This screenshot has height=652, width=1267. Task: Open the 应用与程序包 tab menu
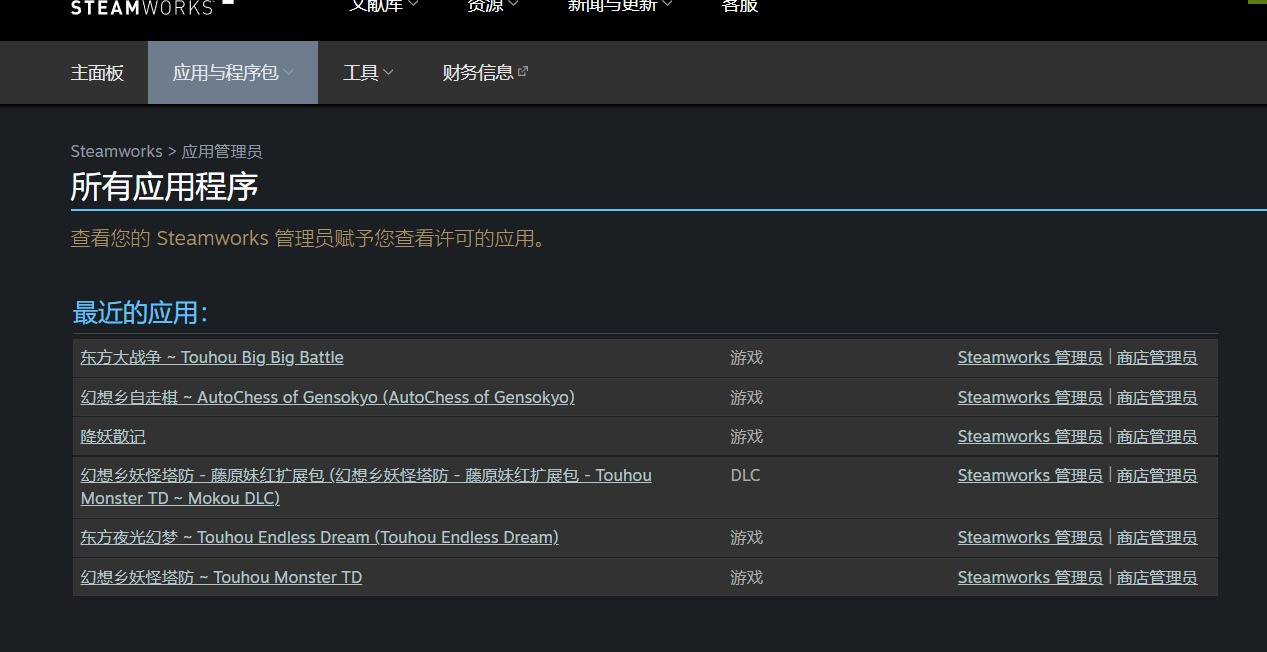(232, 73)
